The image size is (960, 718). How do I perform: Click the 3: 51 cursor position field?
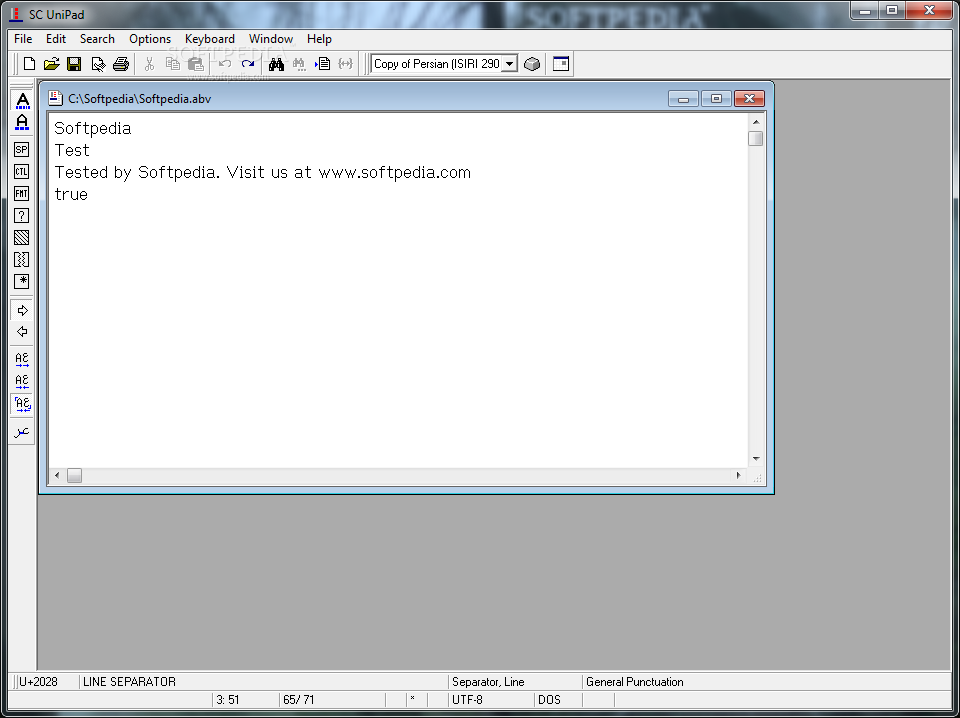245,700
